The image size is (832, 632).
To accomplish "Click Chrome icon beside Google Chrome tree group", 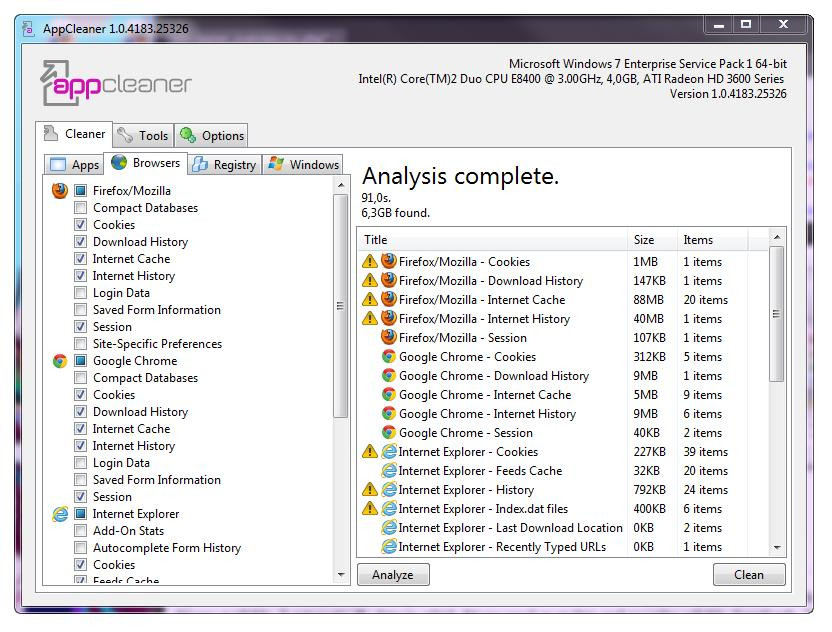I will pyautogui.click(x=60, y=361).
